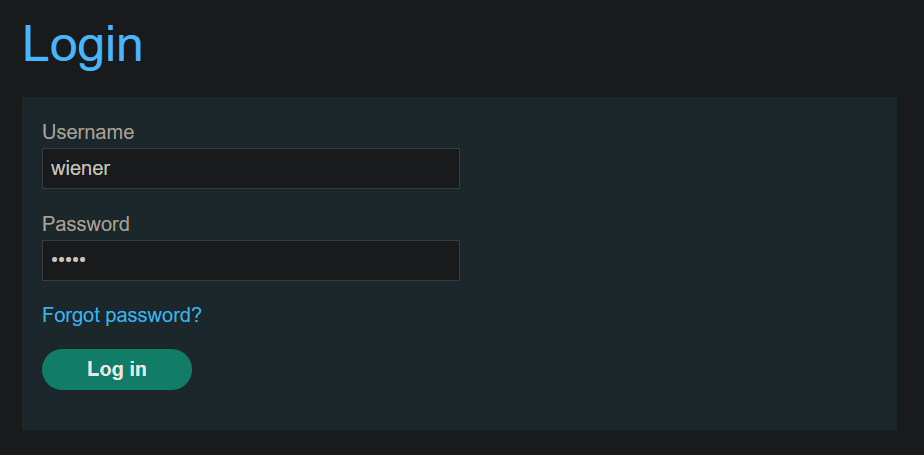Click the Username label text
This screenshot has height=455, width=924.
[88, 132]
